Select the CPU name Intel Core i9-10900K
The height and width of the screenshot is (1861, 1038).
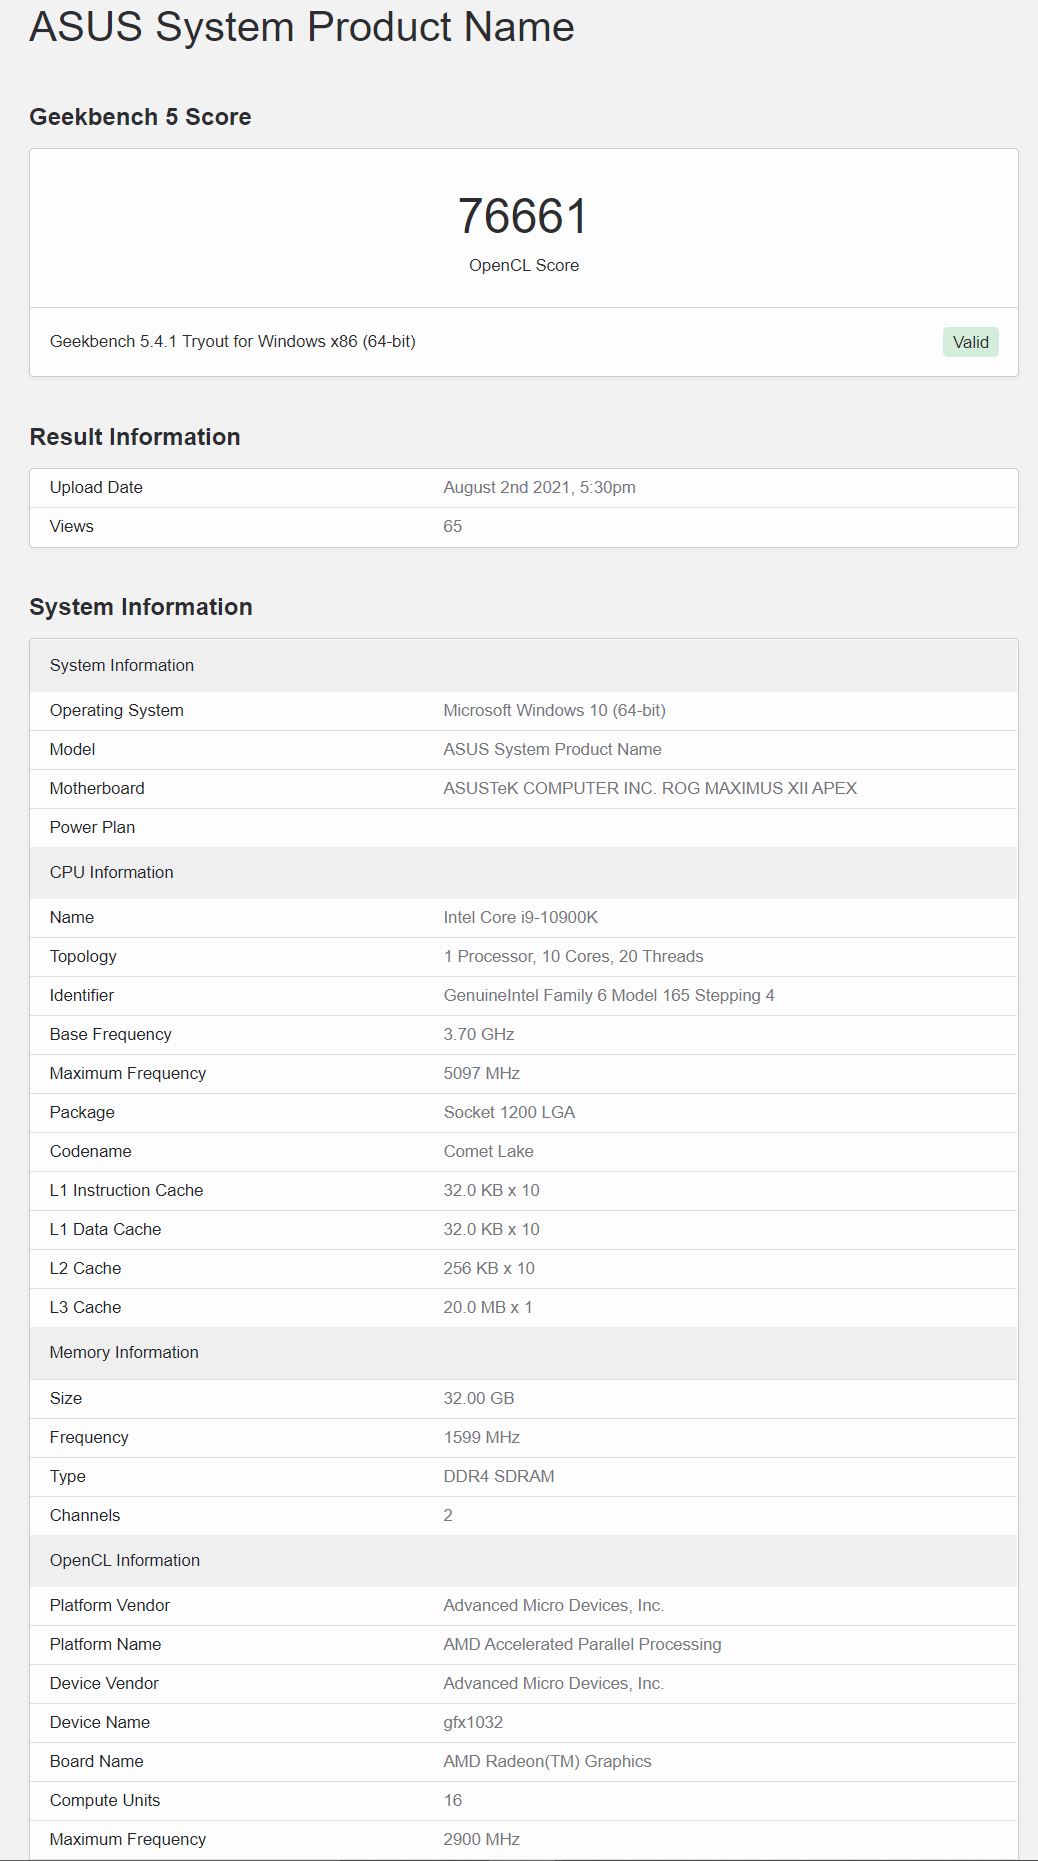[x=520, y=917]
